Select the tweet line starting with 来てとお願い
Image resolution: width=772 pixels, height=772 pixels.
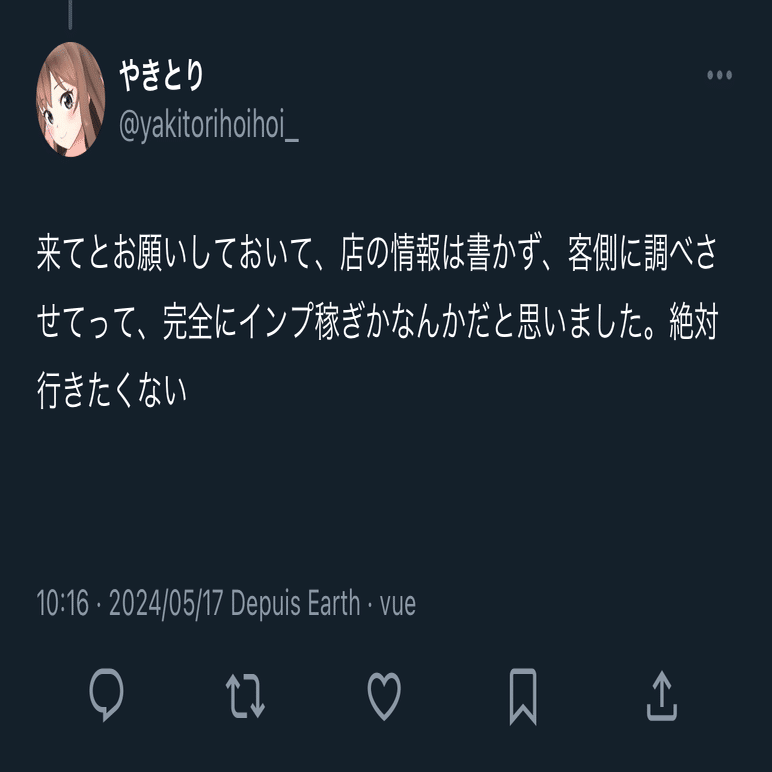pyautogui.click(x=377, y=254)
